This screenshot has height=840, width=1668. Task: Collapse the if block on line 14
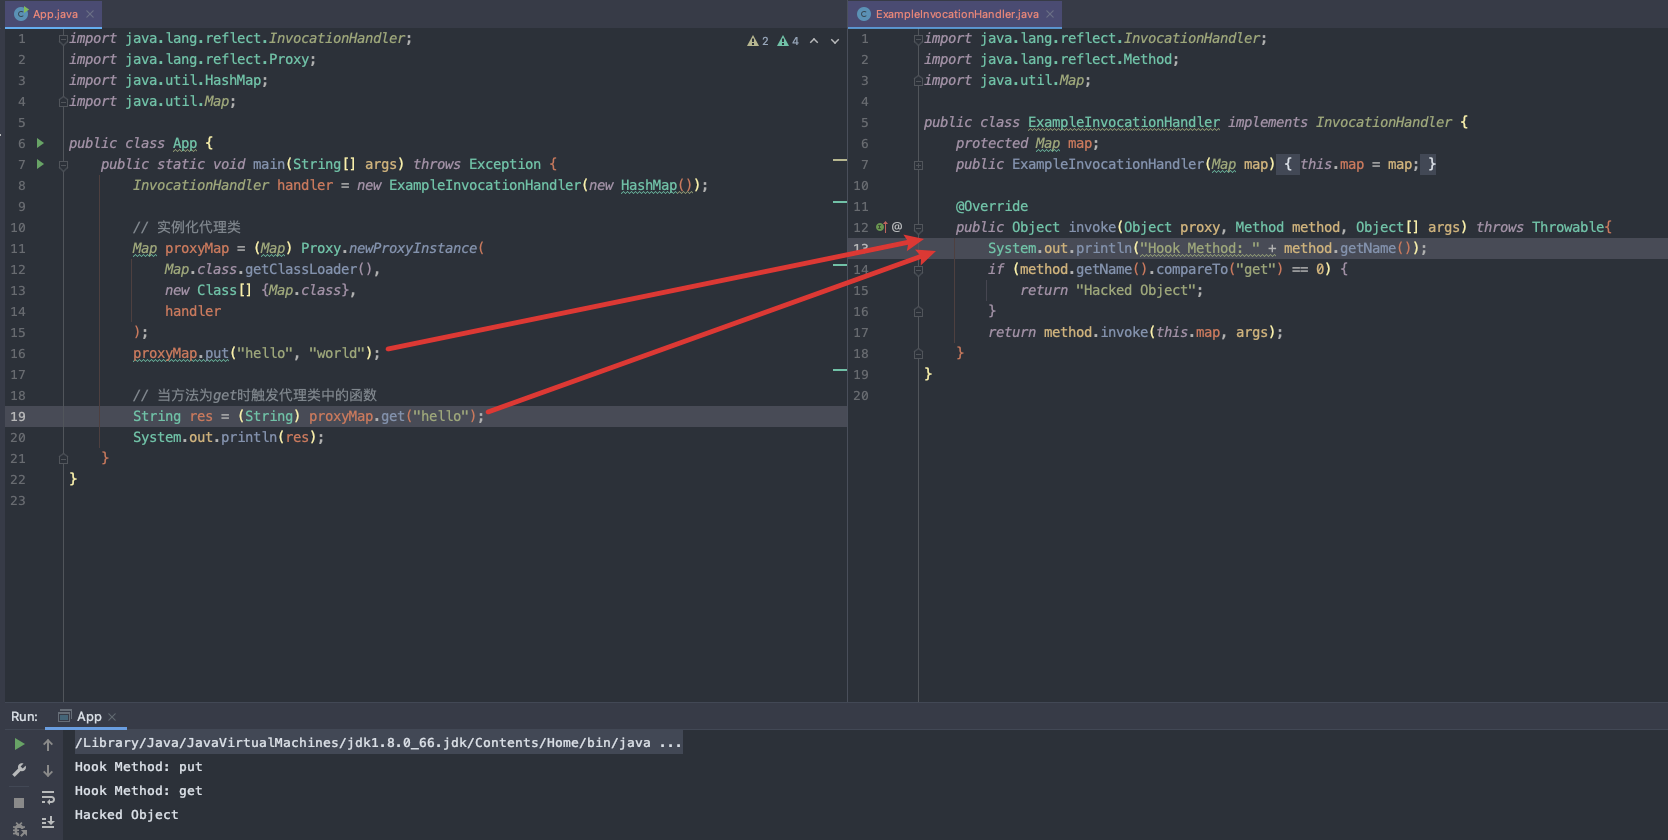(918, 269)
